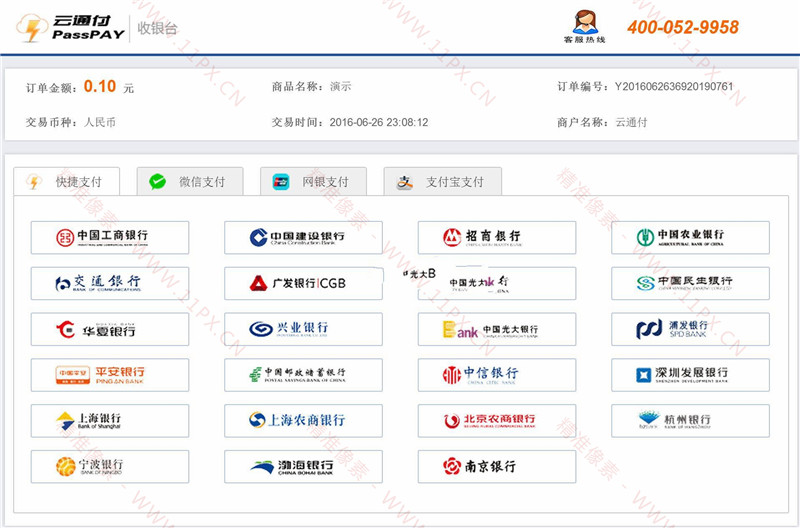The height and width of the screenshot is (528, 800).
Task: Choose the 华夏银行 option
Action: (110, 329)
